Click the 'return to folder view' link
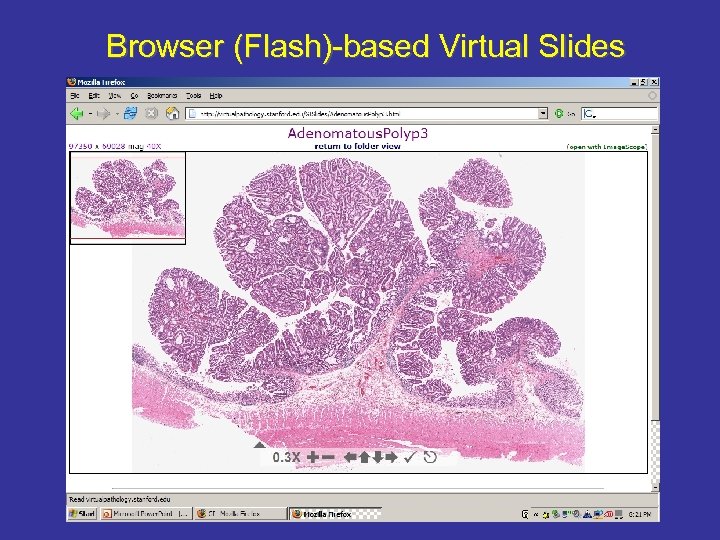Viewport: 720px width, 540px height. pos(358,146)
